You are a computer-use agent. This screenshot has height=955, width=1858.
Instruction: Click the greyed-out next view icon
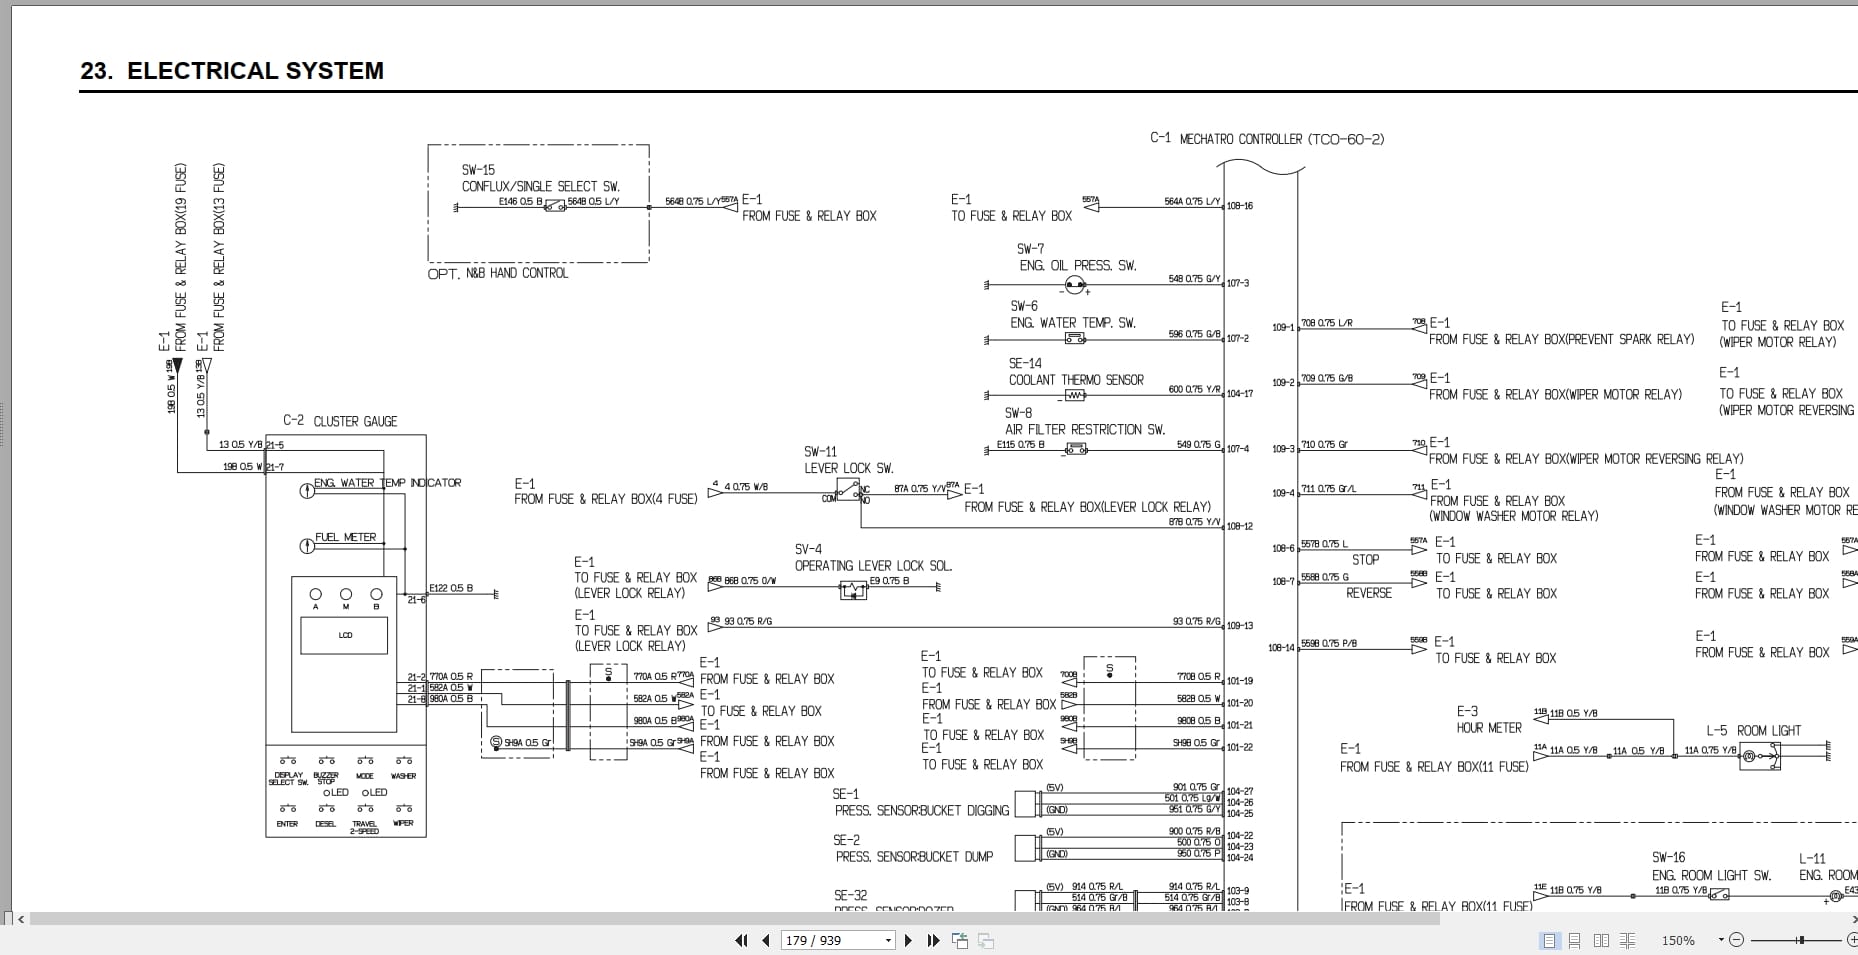tap(986, 940)
